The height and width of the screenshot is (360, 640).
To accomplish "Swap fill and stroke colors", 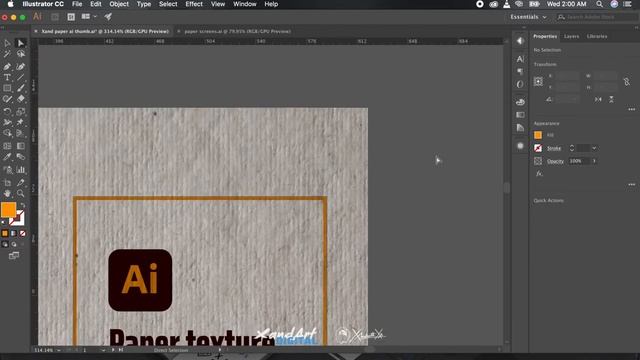I will 22,205.
